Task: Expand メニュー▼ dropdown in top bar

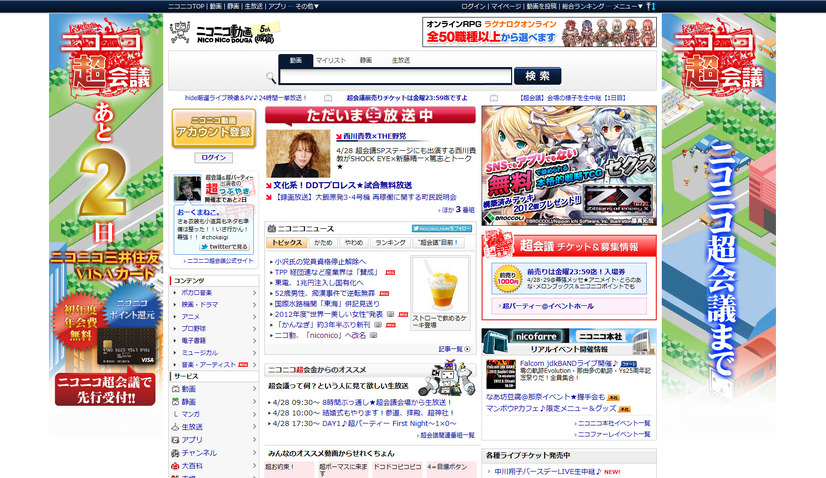Action: point(627,6)
